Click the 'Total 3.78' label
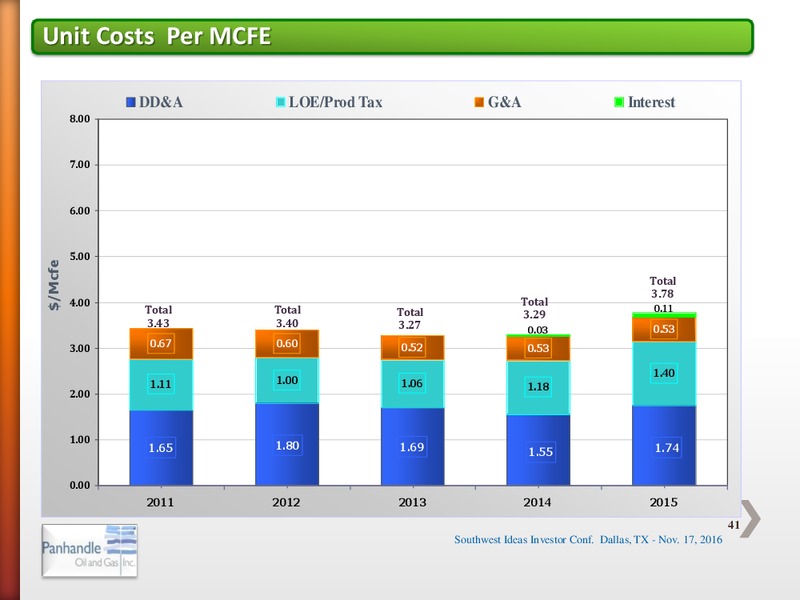The width and height of the screenshot is (800, 600). pos(662,287)
